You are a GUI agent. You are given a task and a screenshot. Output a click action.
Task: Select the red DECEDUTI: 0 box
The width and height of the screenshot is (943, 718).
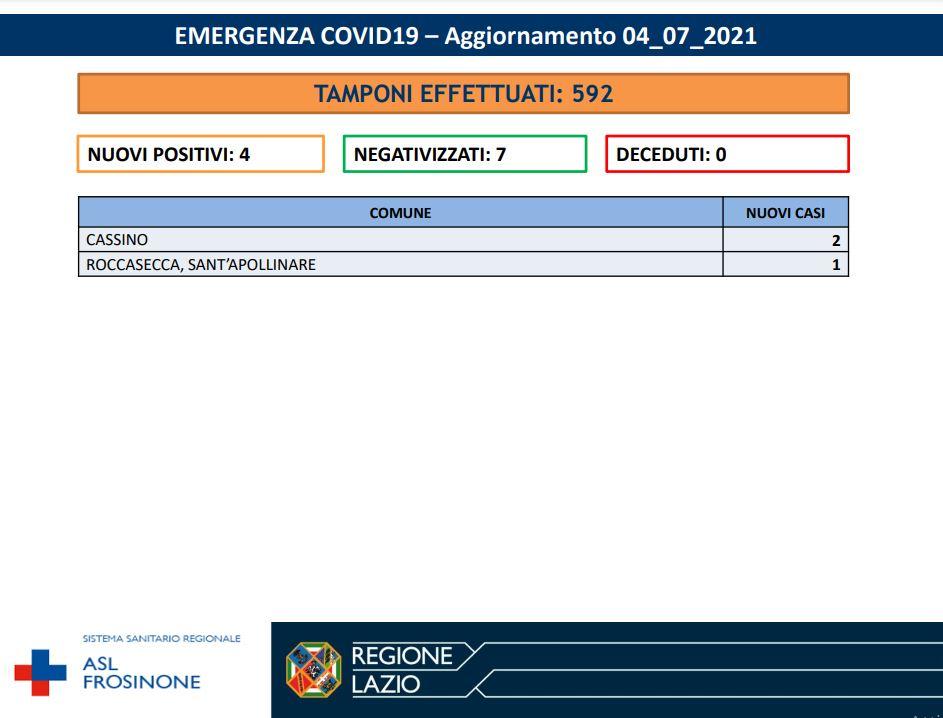[727, 154]
